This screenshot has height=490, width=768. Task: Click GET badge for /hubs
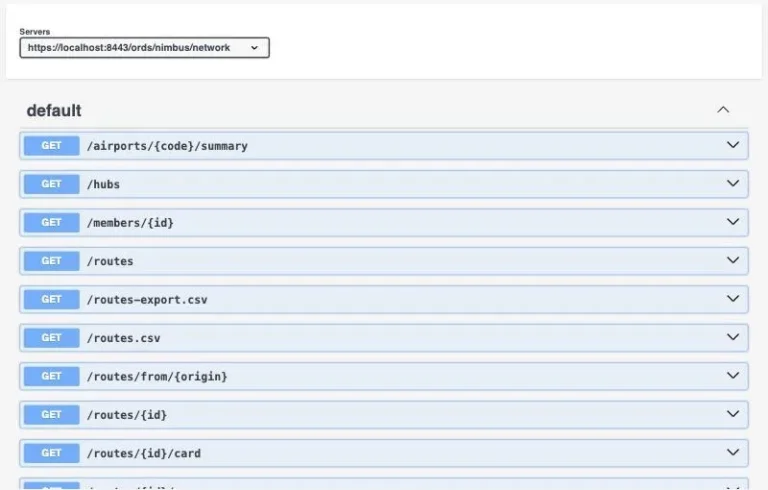[x=51, y=184]
